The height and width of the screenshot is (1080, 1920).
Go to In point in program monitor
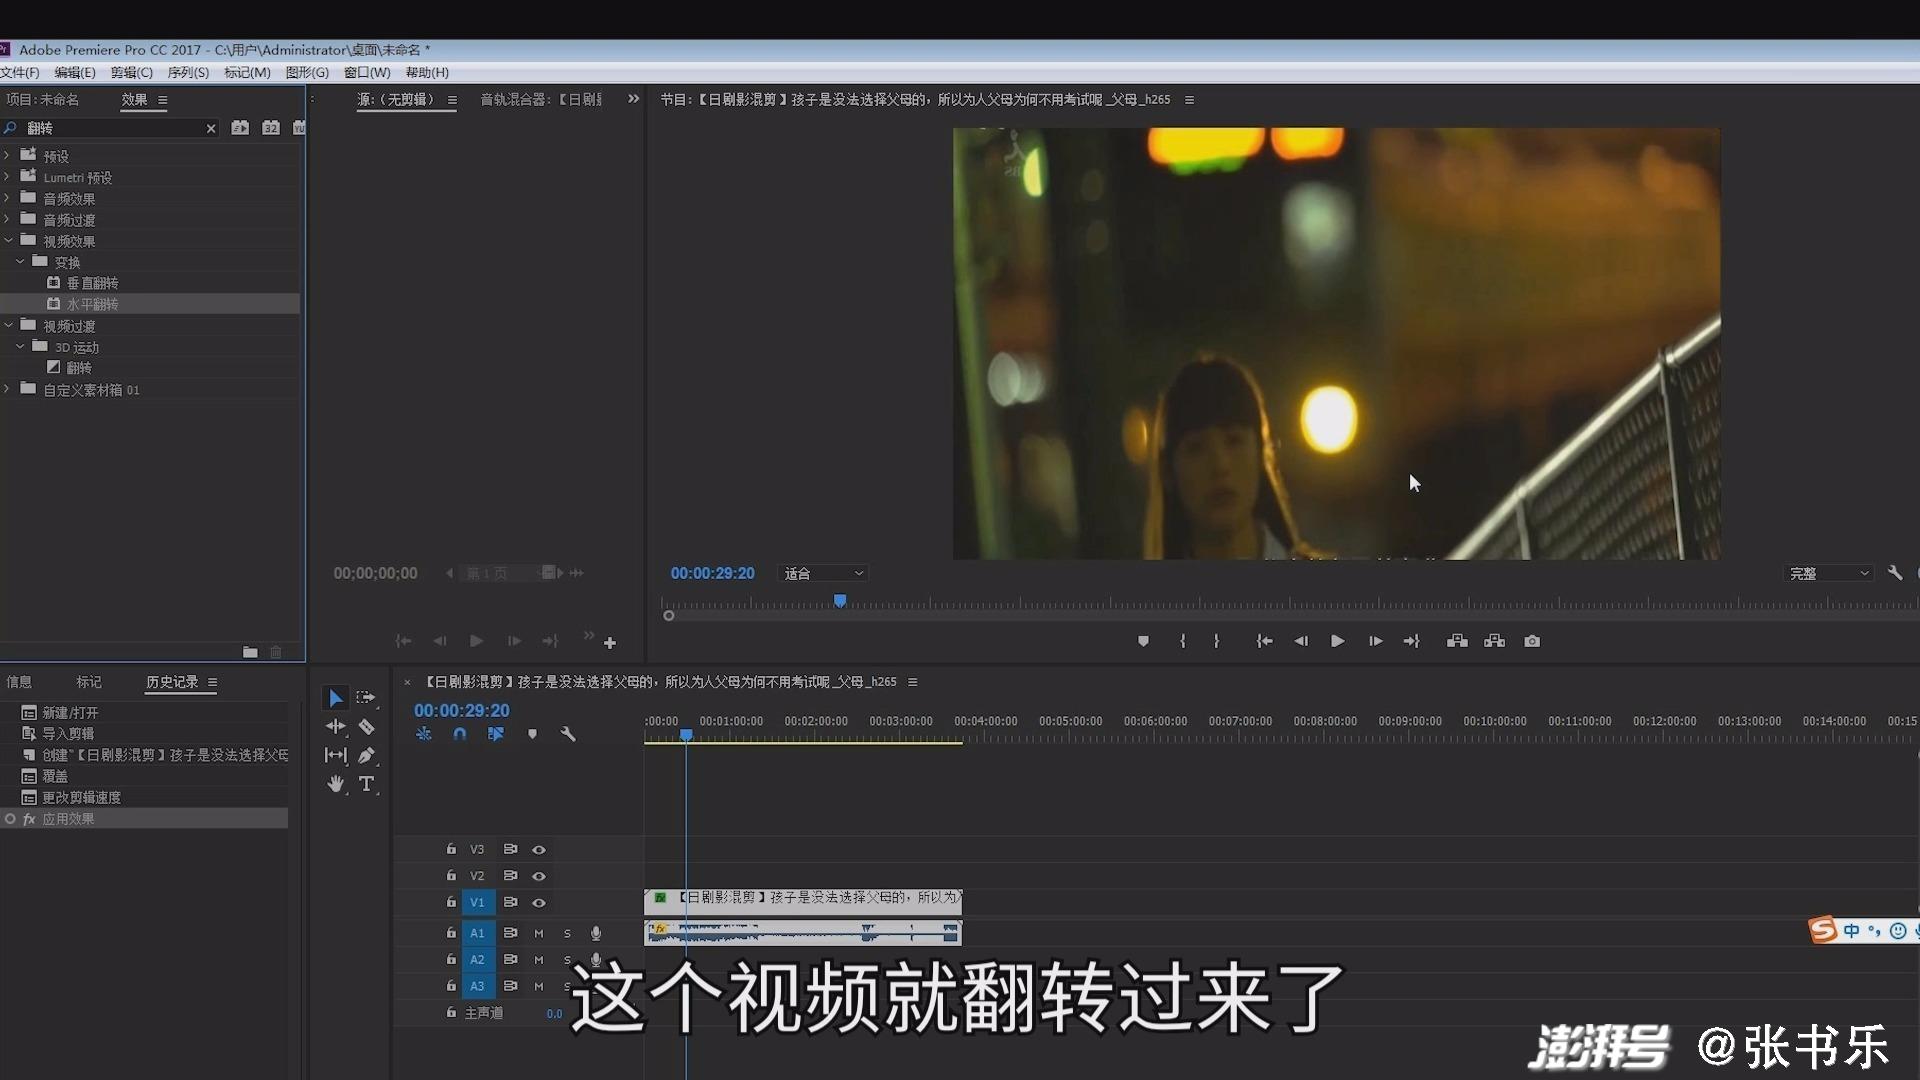1264,641
